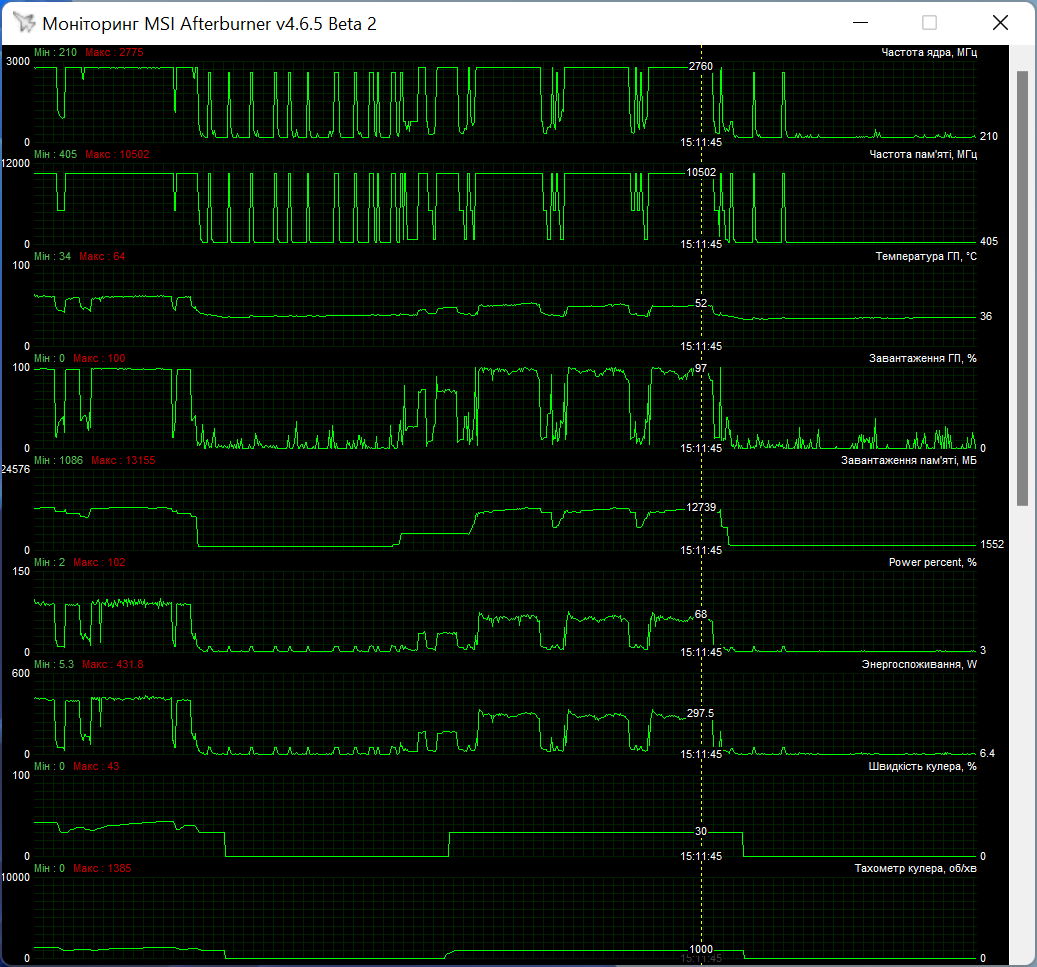The height and width of the screenshot is (967, 1037).
Task: Click the 52 GPU temperature marker value
Action: [701, 303]
